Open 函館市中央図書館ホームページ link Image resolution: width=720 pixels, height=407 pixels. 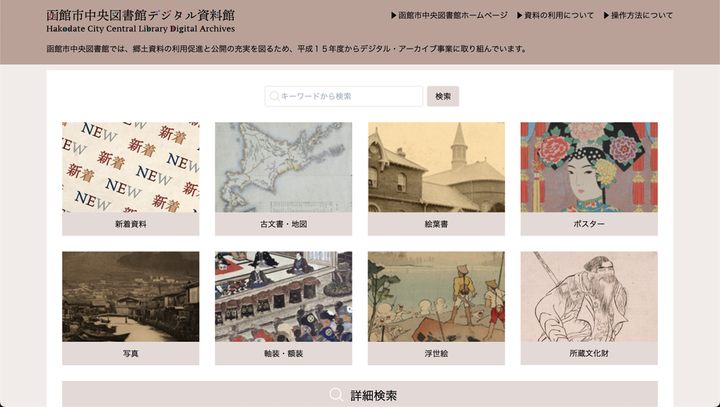[449, 15]
